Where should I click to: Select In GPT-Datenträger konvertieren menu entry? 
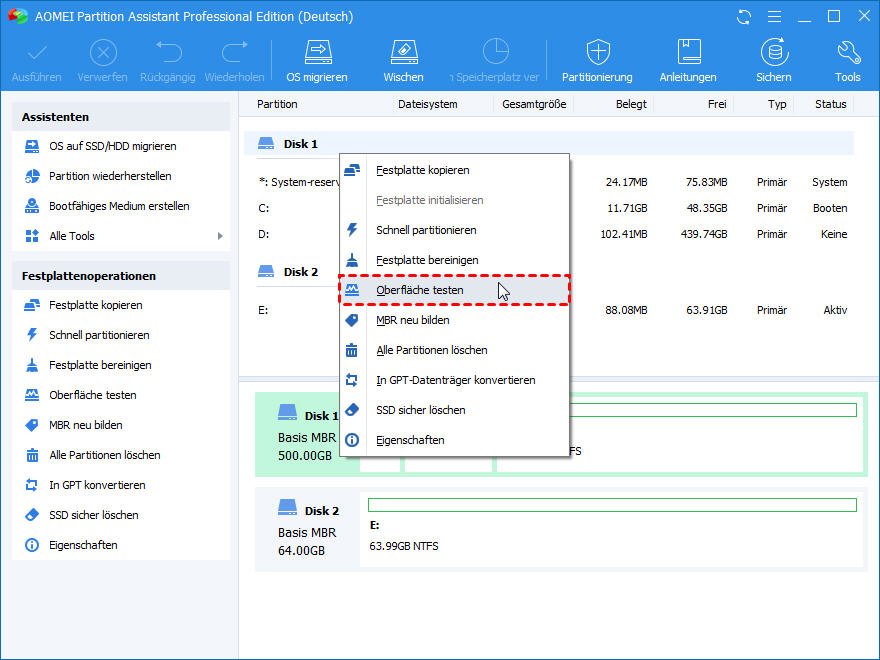point(455,380)
